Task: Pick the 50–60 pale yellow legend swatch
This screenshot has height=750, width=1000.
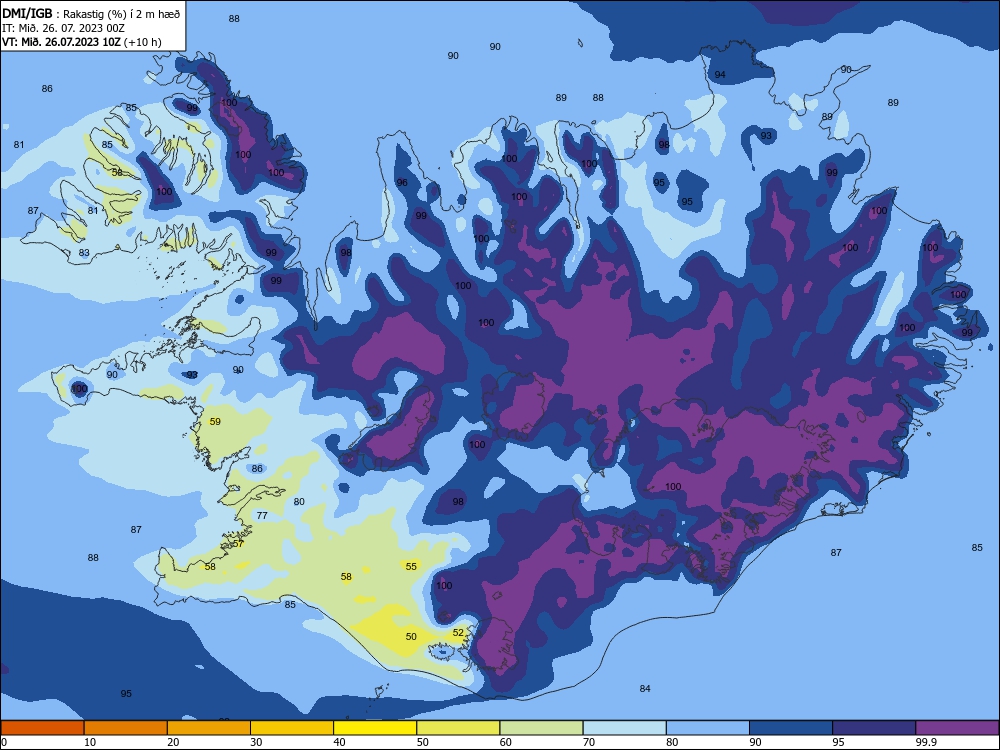Action: [458, 728]
